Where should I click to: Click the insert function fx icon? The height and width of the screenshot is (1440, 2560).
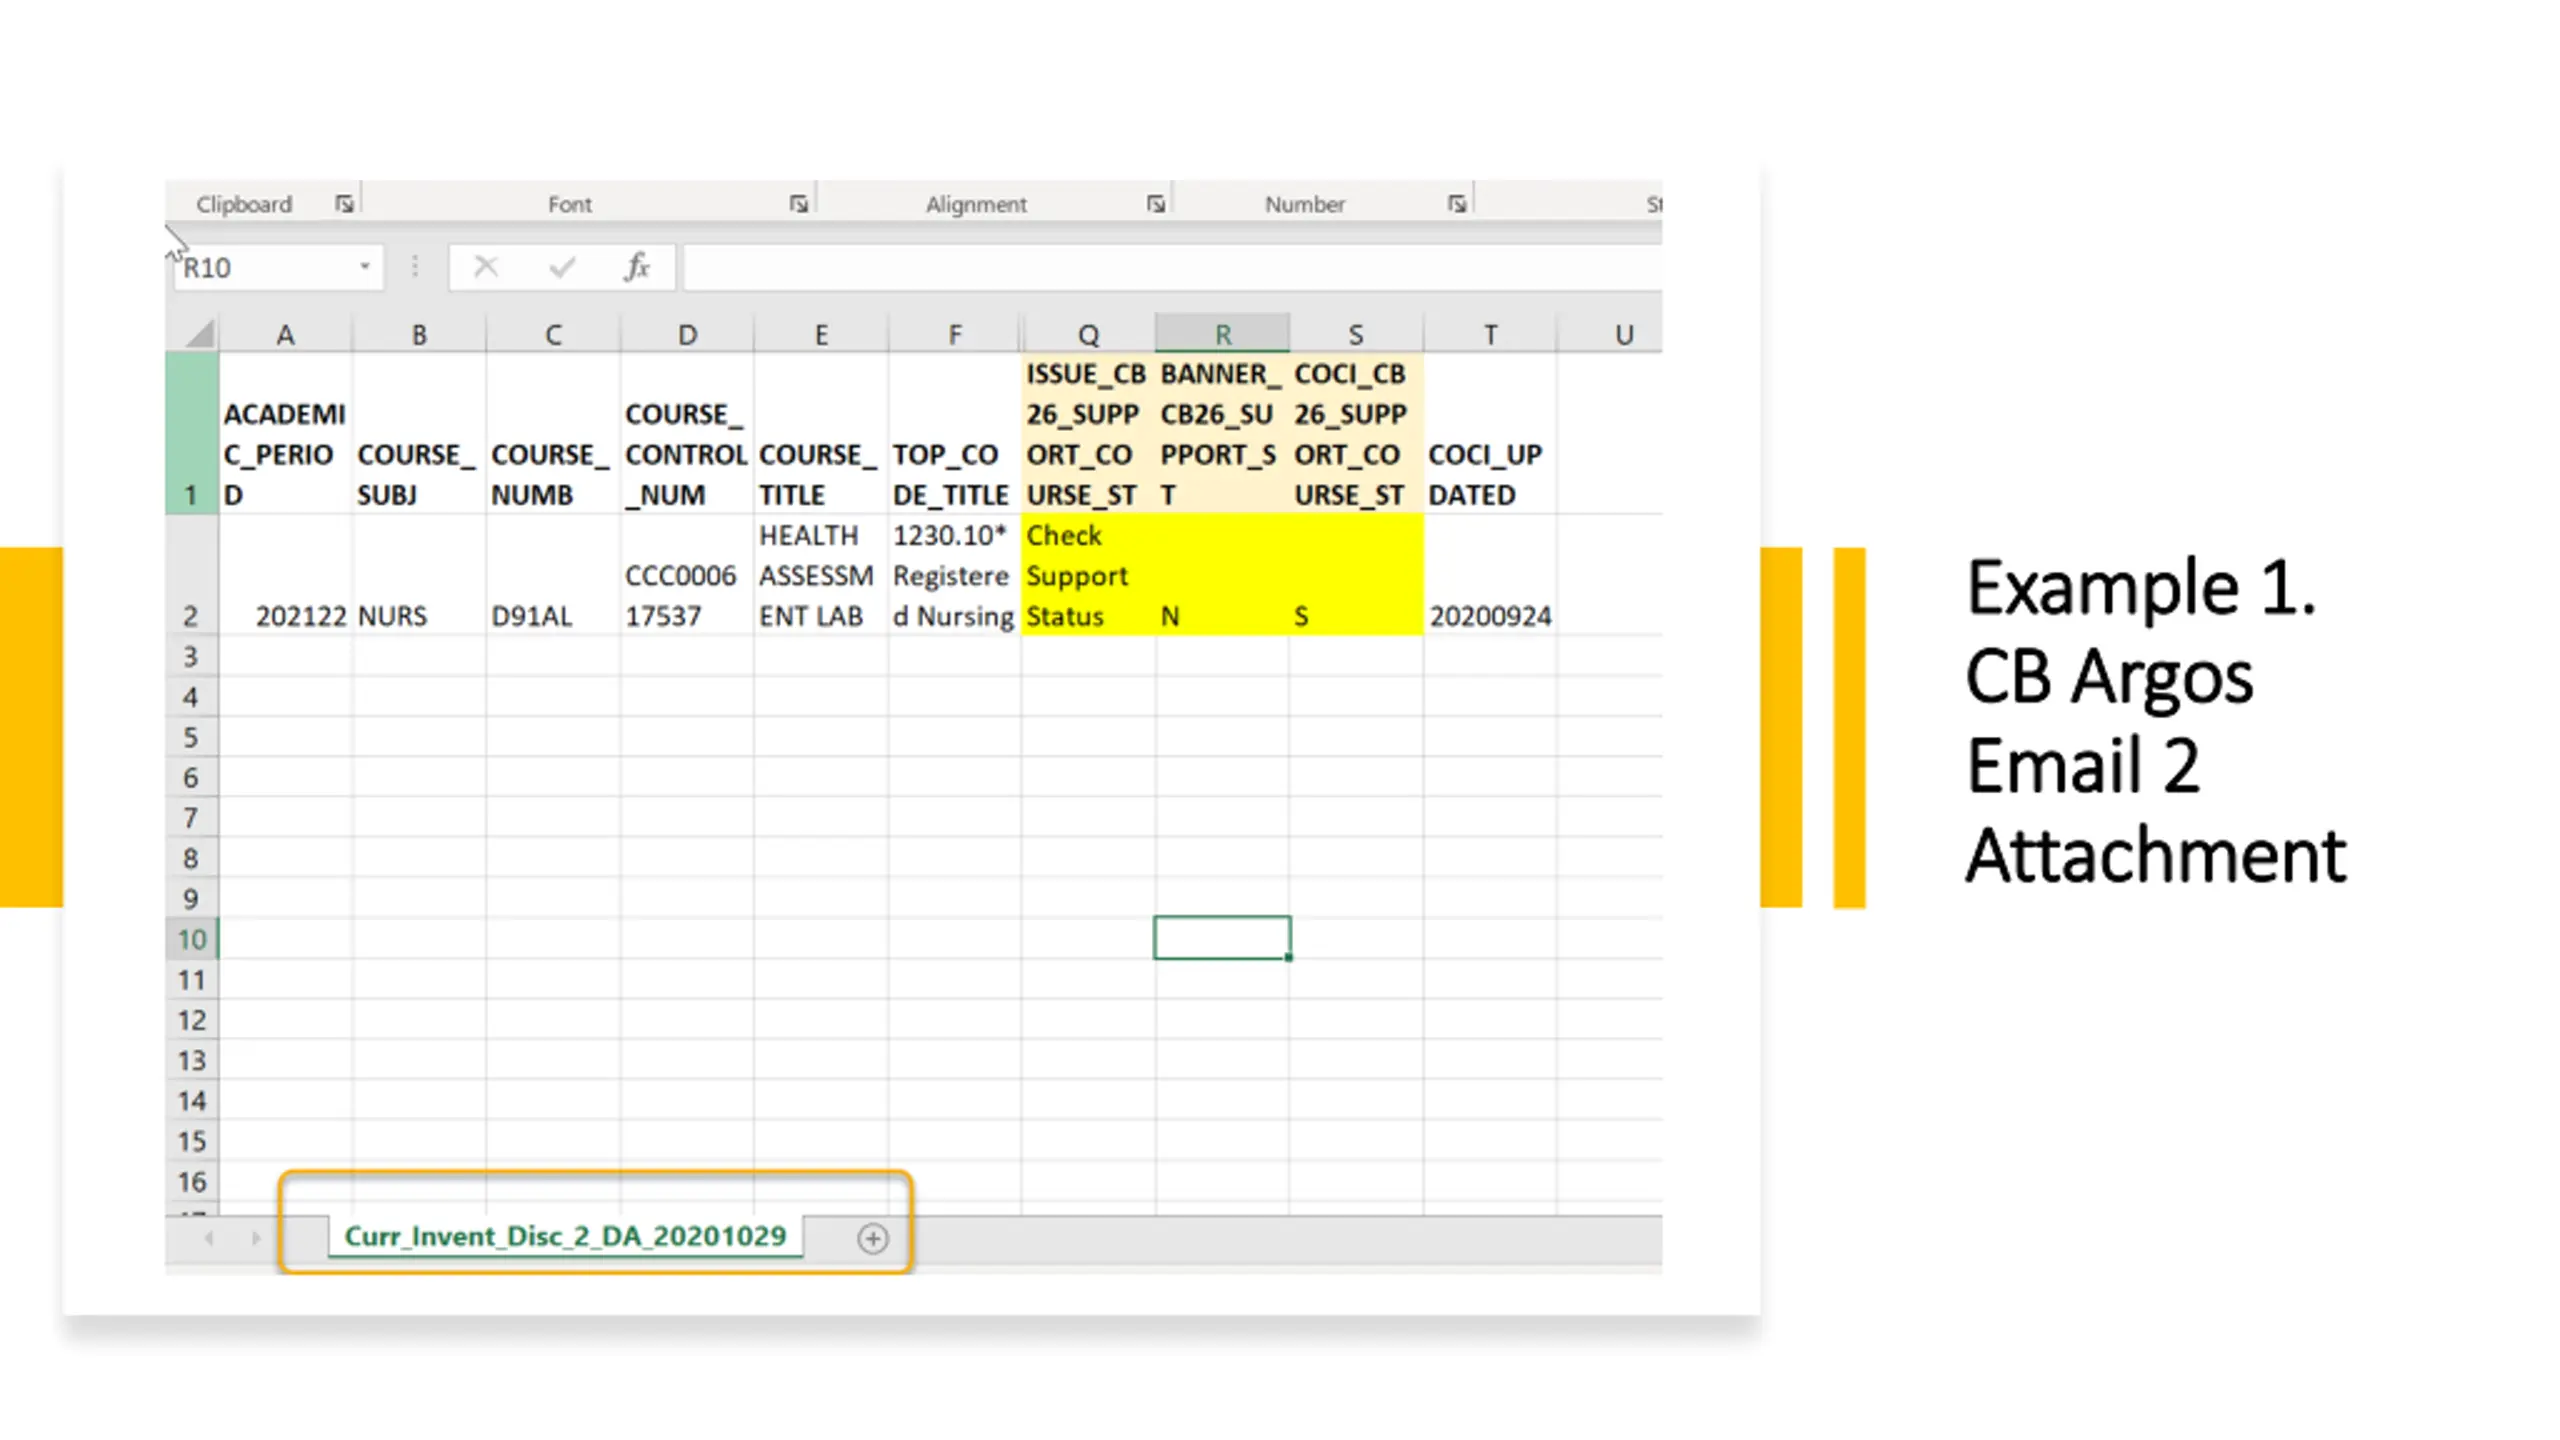[637, 267]
